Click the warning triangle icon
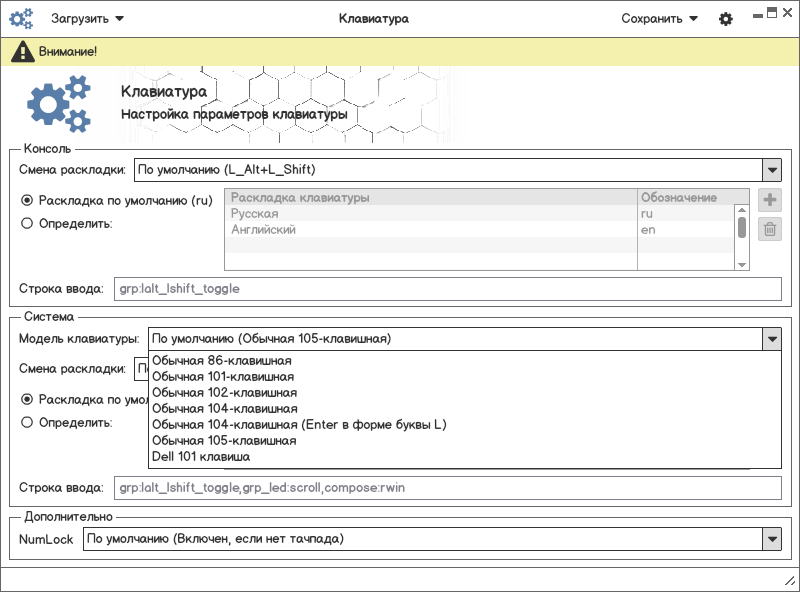Screen dimensions: 800x592 click(x=21, y=51)
